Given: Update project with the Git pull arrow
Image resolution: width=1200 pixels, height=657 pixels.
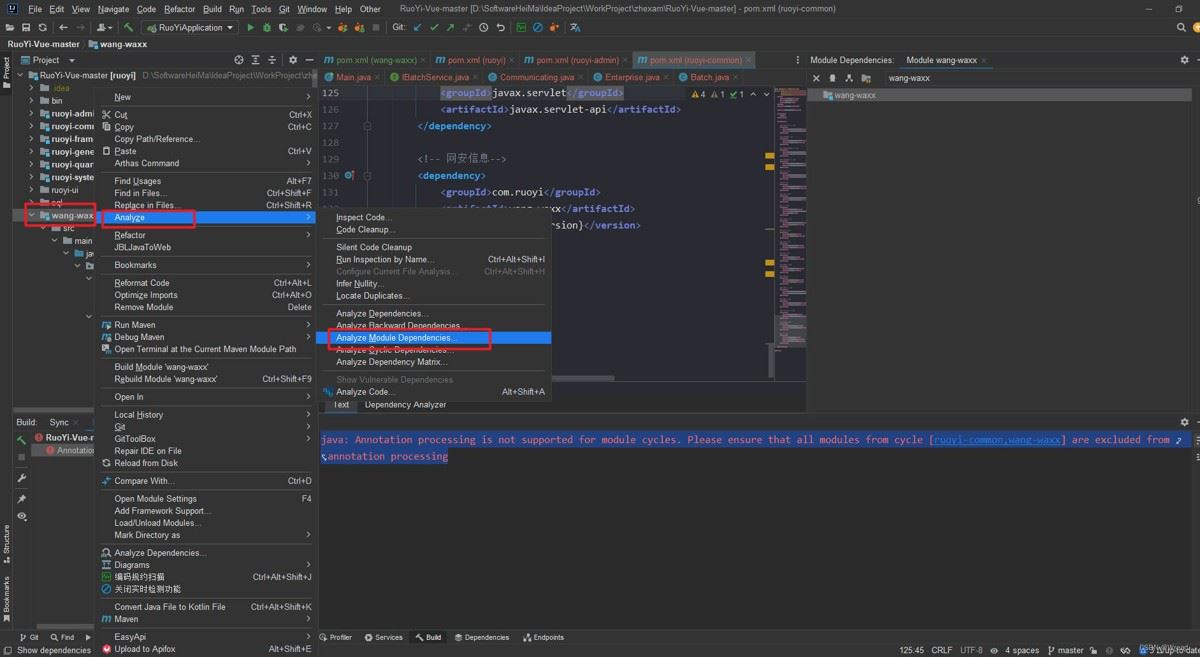Looking at the screenshot, I should 417,28.
